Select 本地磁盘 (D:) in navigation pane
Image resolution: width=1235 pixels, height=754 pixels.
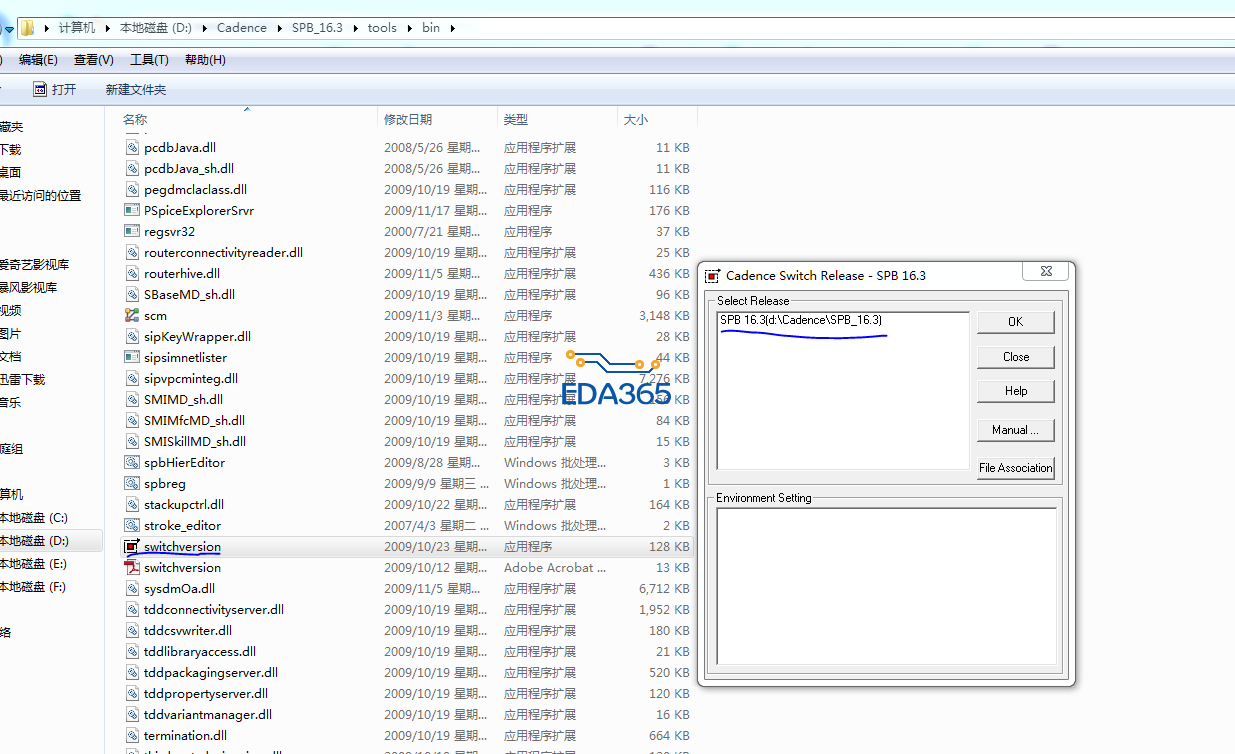(34, 541)
